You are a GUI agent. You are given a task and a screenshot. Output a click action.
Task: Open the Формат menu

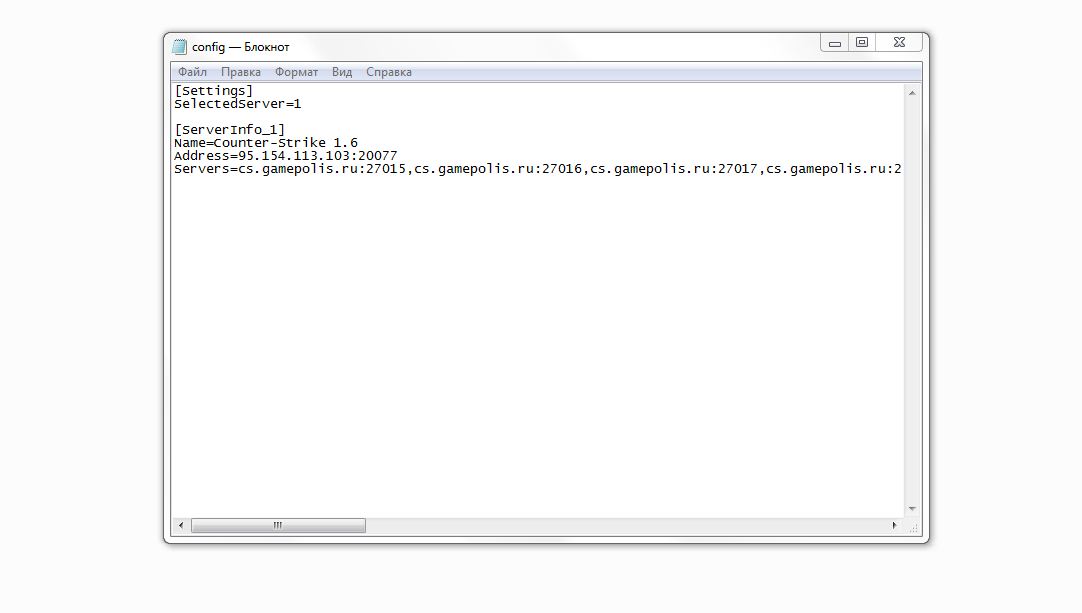(296, 72)
